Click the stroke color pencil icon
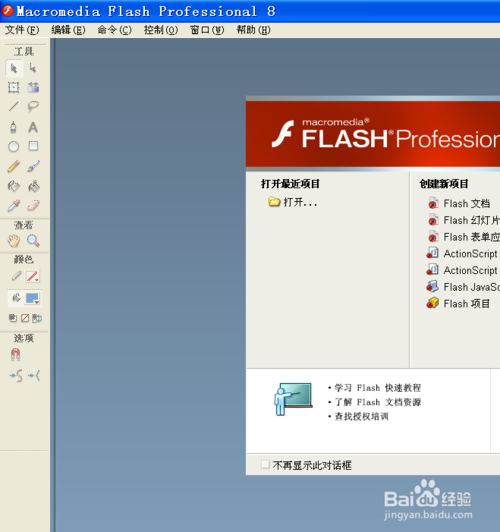 [16, 276]
